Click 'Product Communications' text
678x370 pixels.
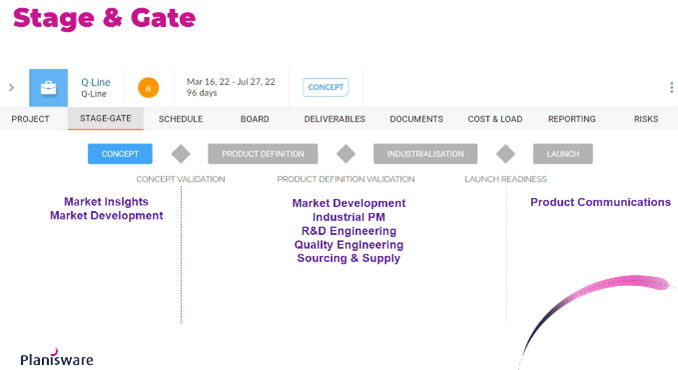[601, 202]
